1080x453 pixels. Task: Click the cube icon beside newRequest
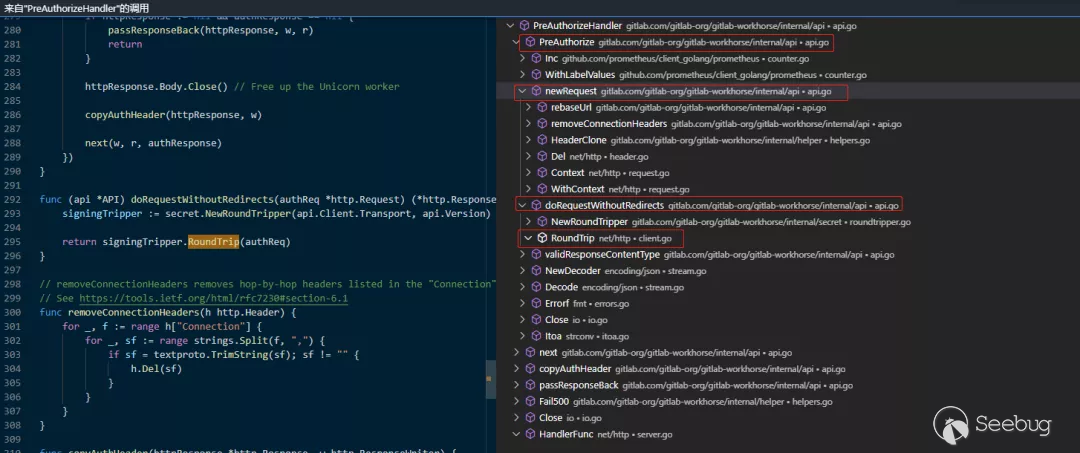536,91
